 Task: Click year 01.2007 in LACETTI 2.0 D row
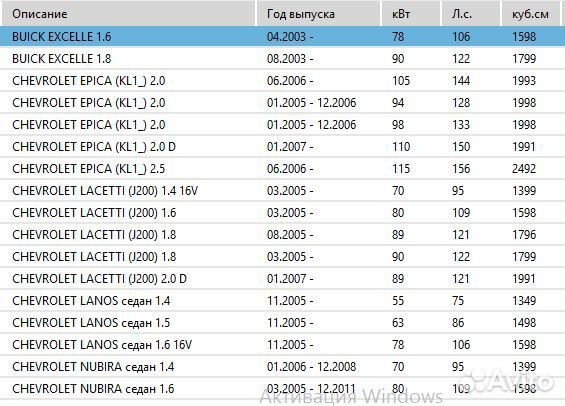[290, 278]
